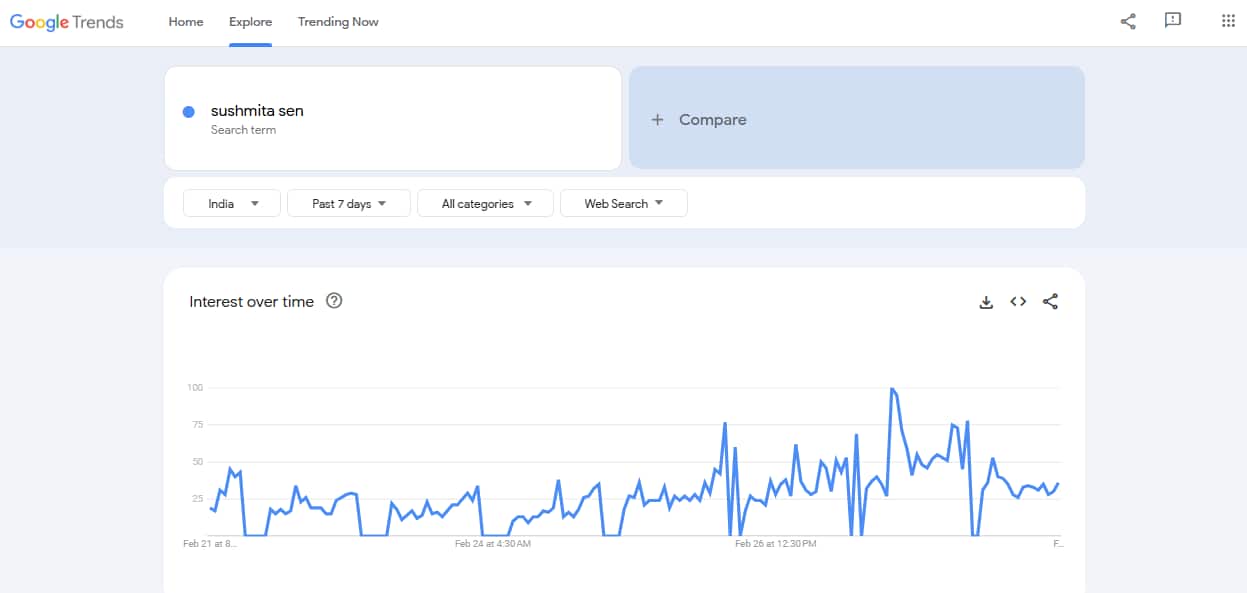Open the Google apps grid
Image resolution: width=1247 pixels, height=593 pixels.
(x=1228, y=21)
